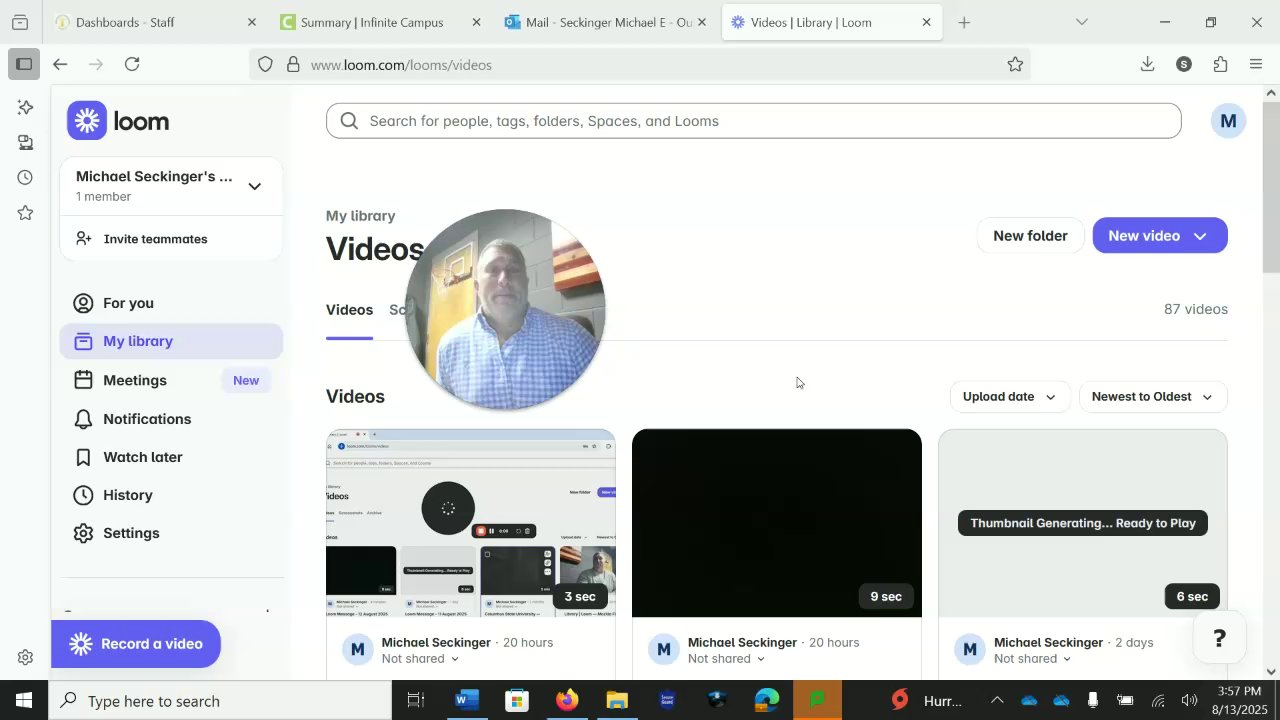
Task: Click the Loom search field
Action: [753, 121]
